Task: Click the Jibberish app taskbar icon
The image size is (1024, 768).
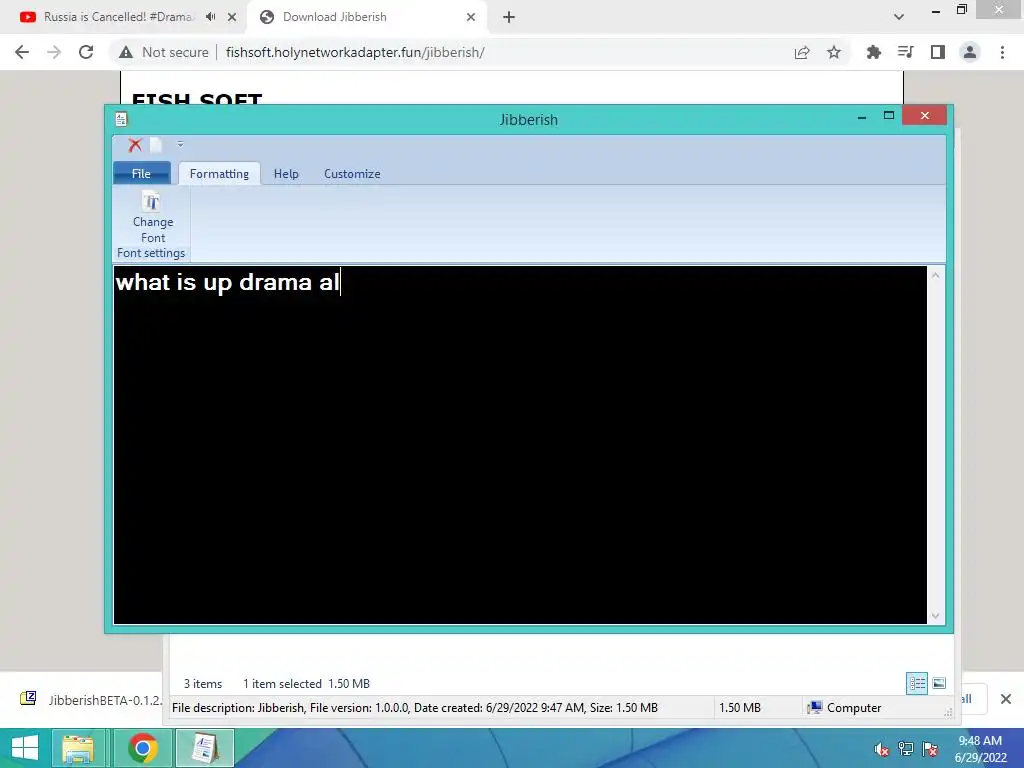Action: click(x=204, y=748)
